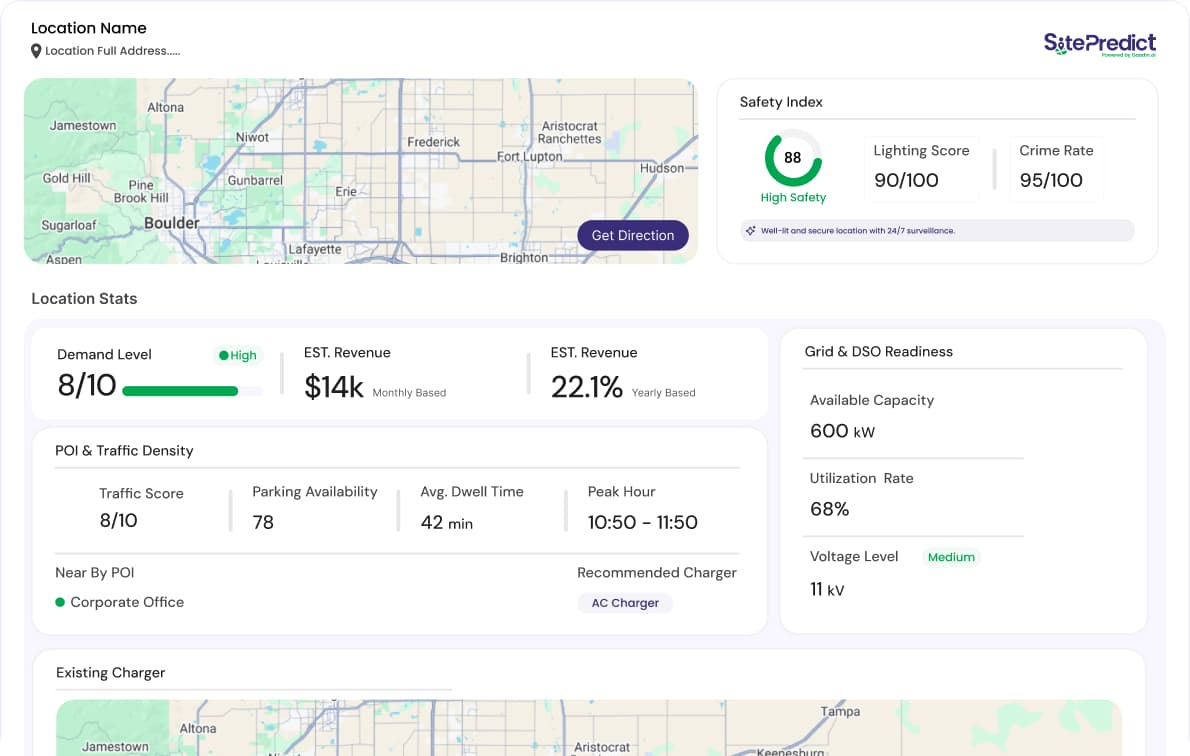The height and width of the screenshot is (756, 1190).
Task: Click the Corporate Office green bullet
Action: click(x=60, y=602)
